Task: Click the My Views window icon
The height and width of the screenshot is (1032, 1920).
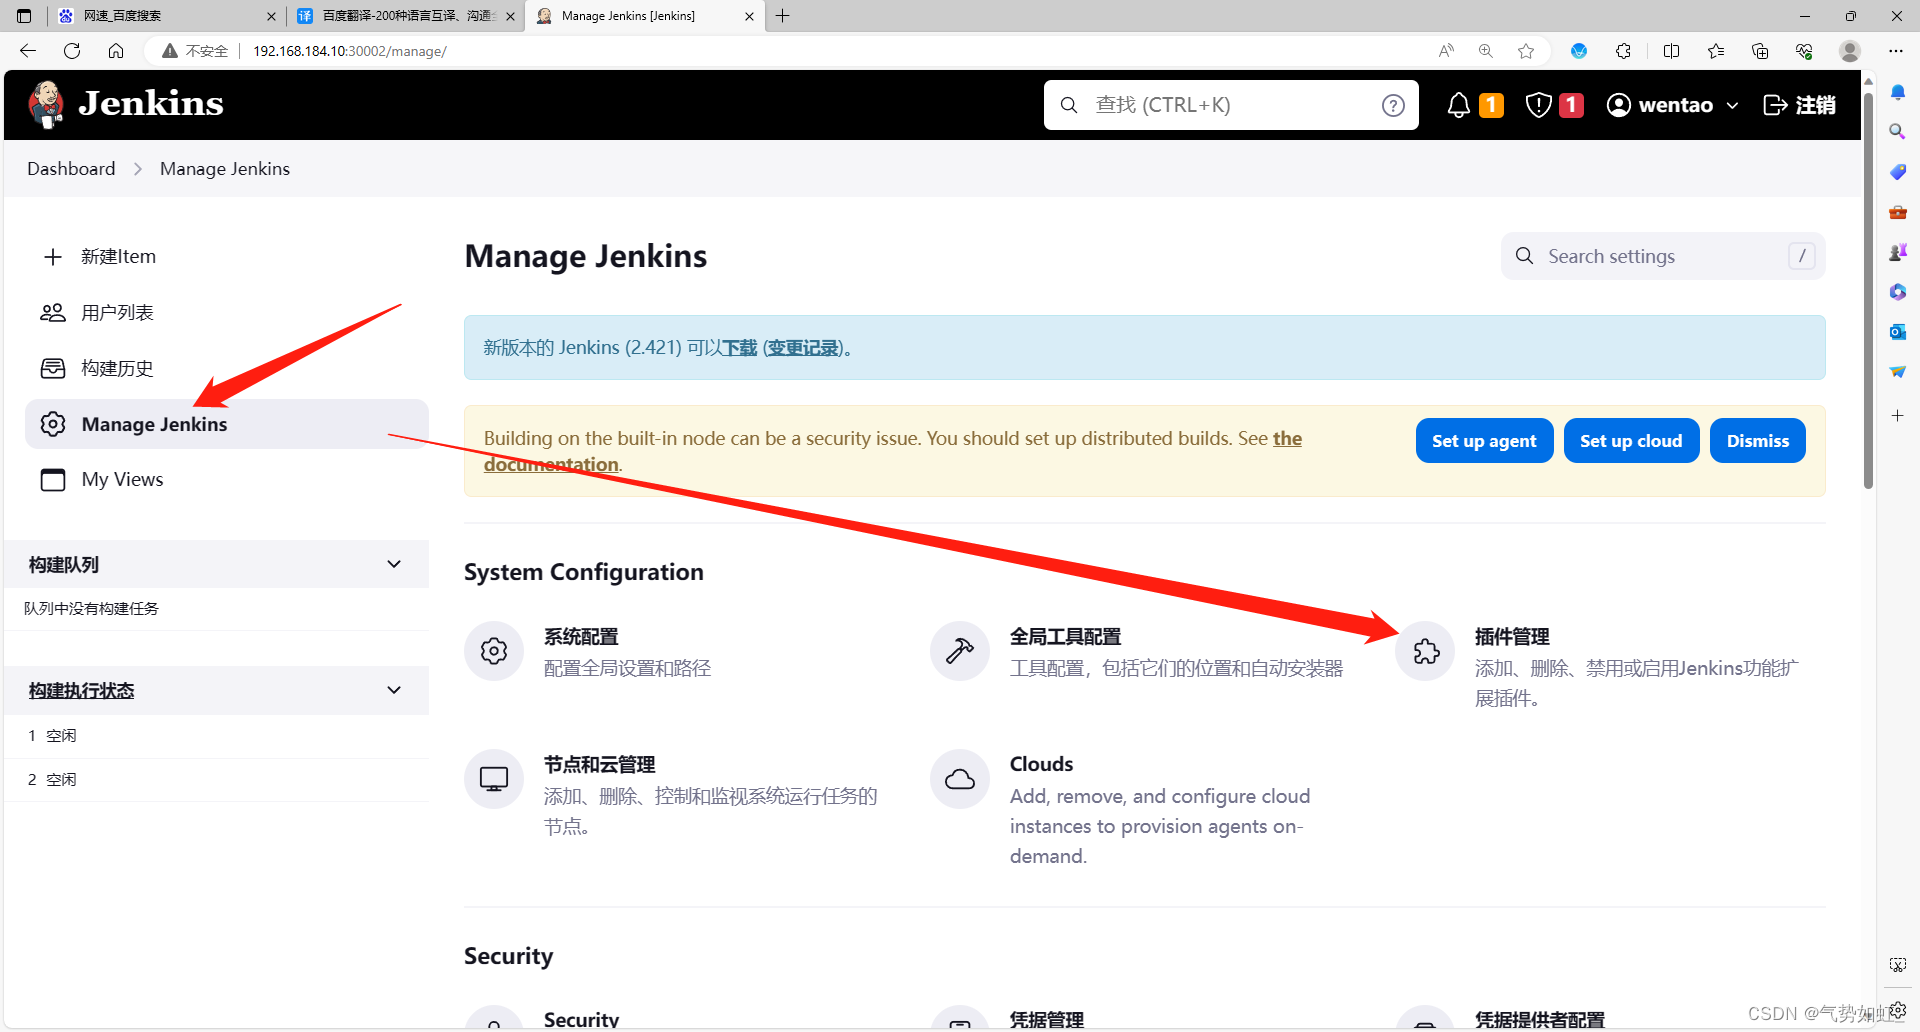Action: 53,480
